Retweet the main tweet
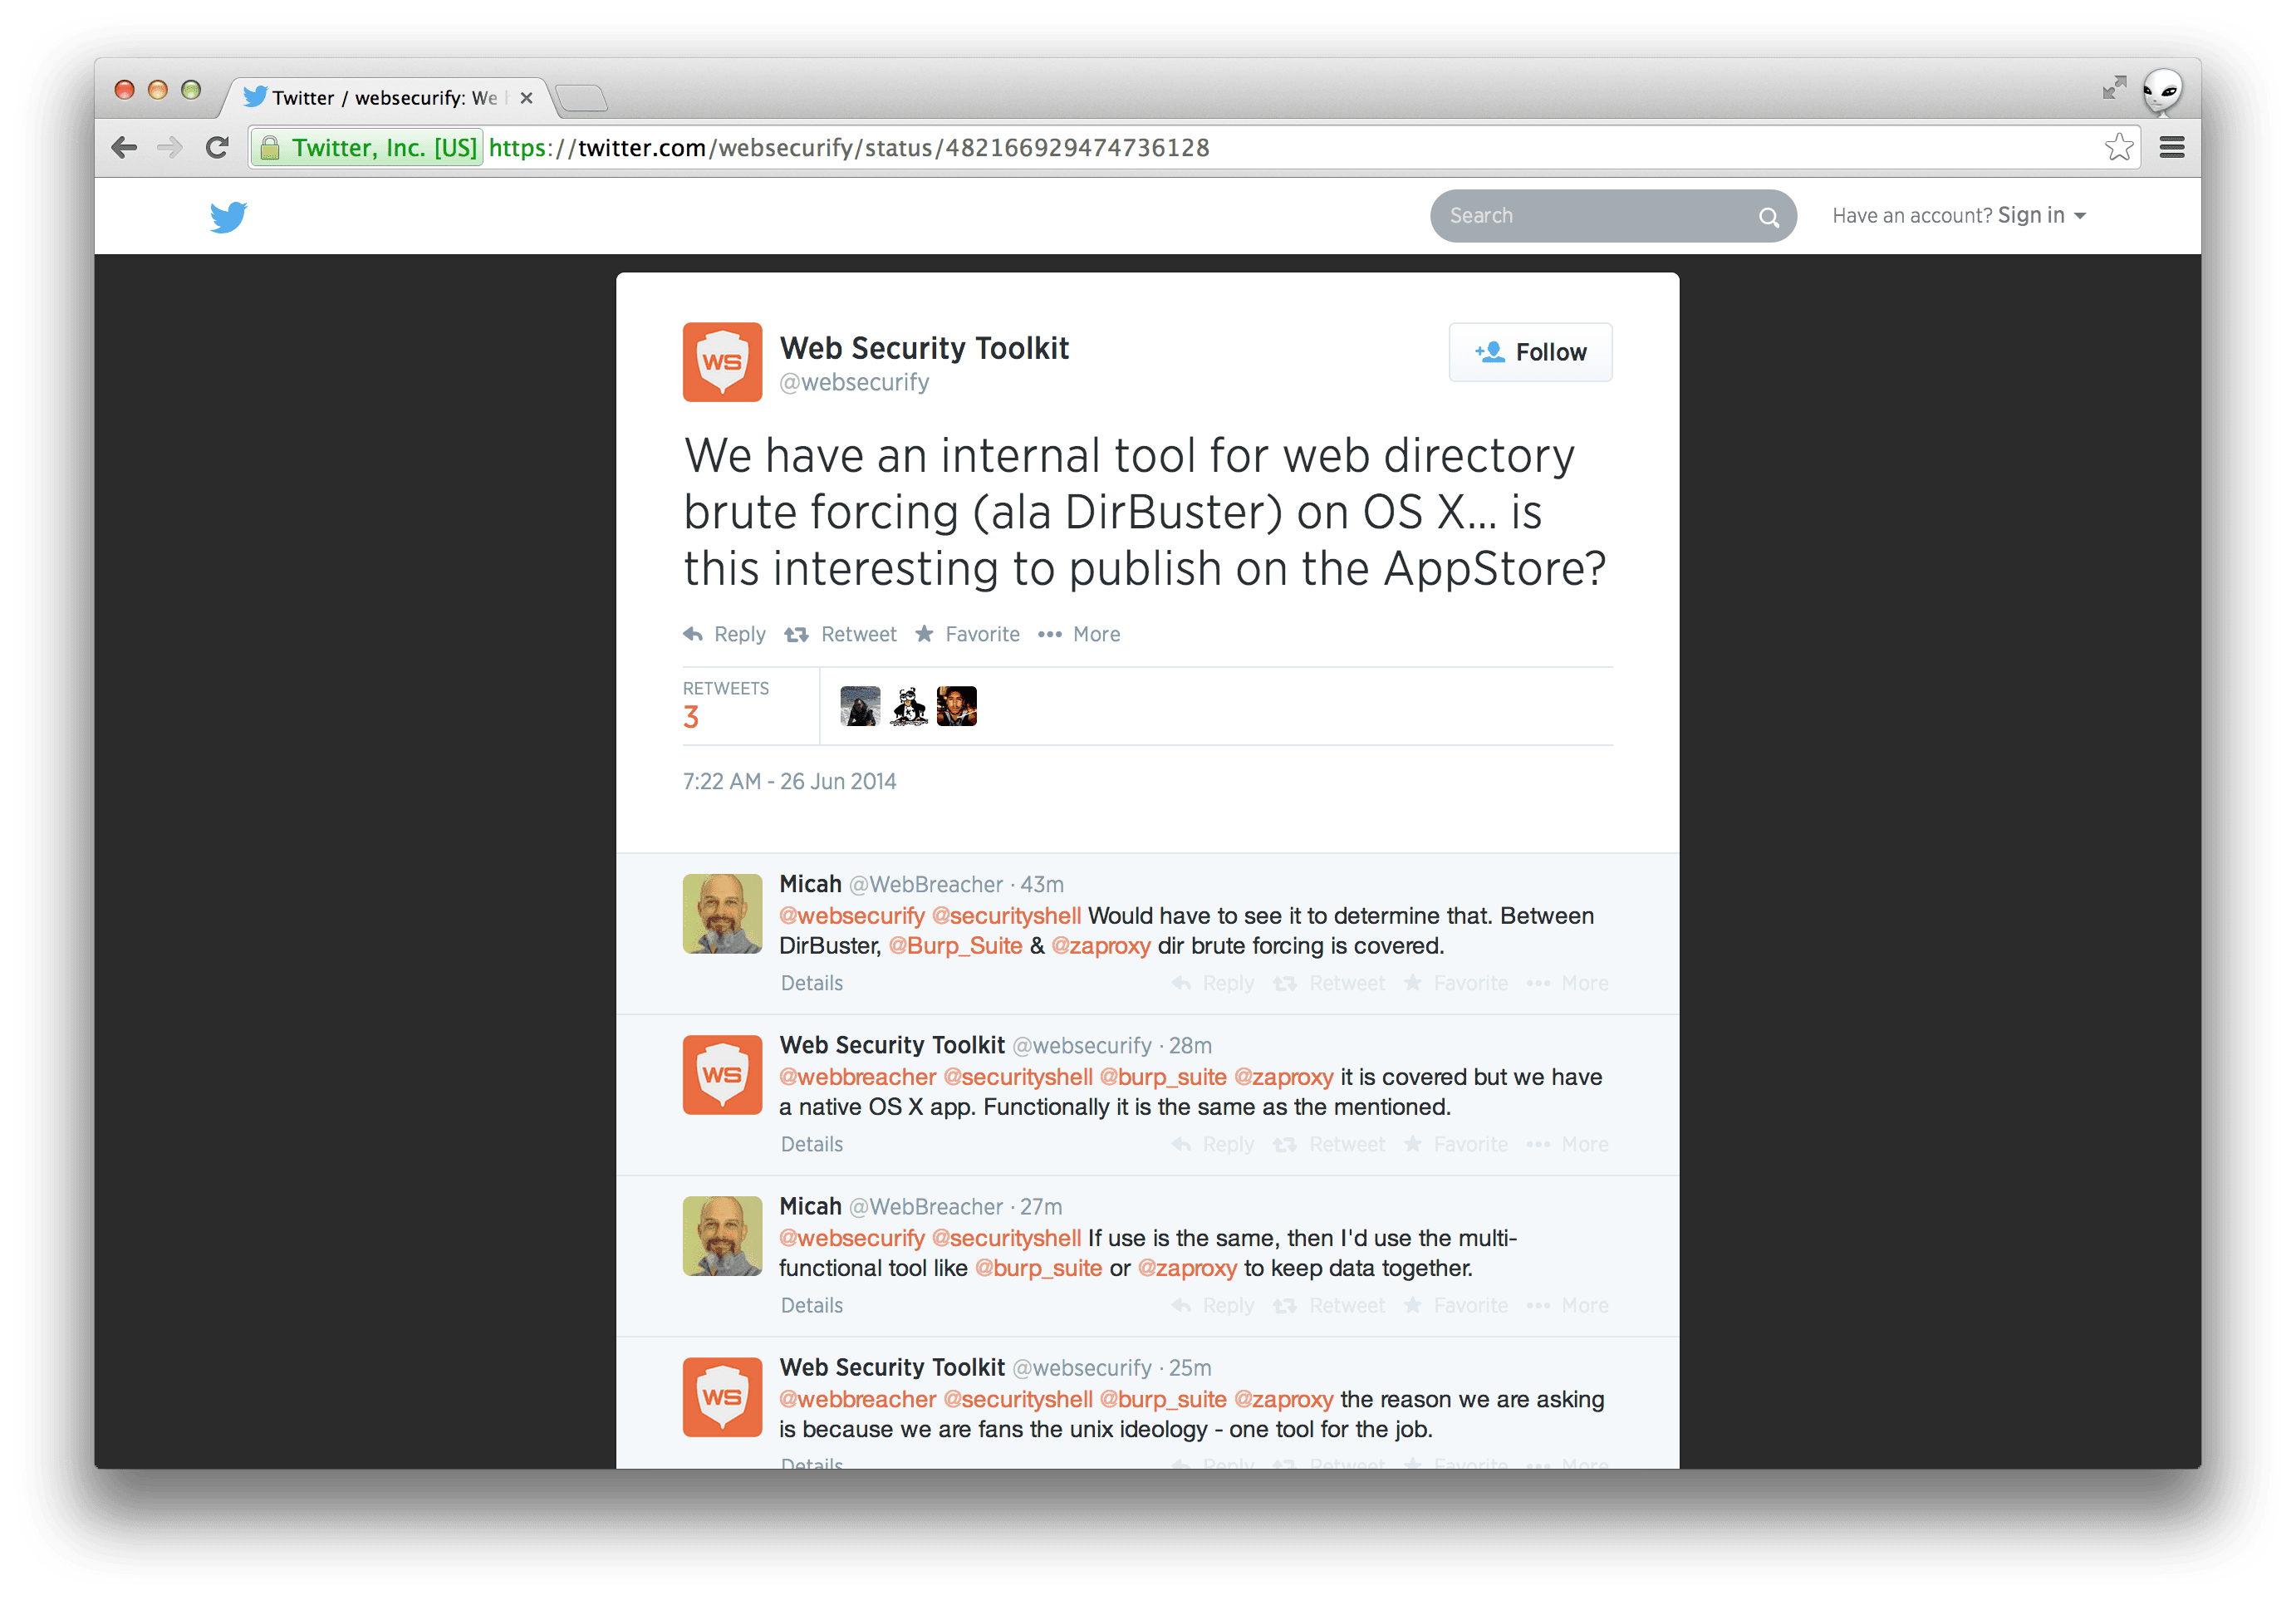Screen dimensions: 2296x1600 tap(840, 634)
